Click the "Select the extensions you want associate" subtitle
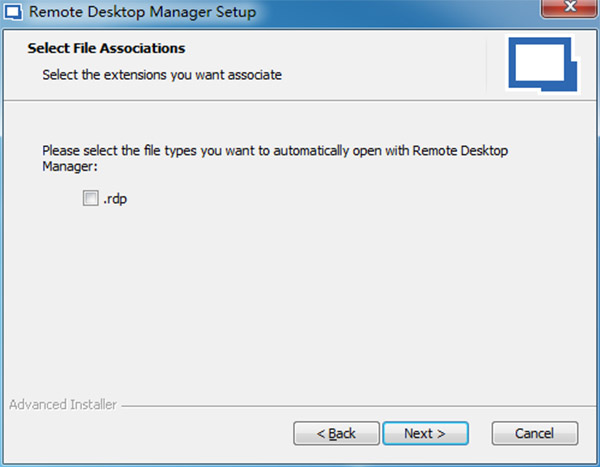 click(x=162, y=74)
